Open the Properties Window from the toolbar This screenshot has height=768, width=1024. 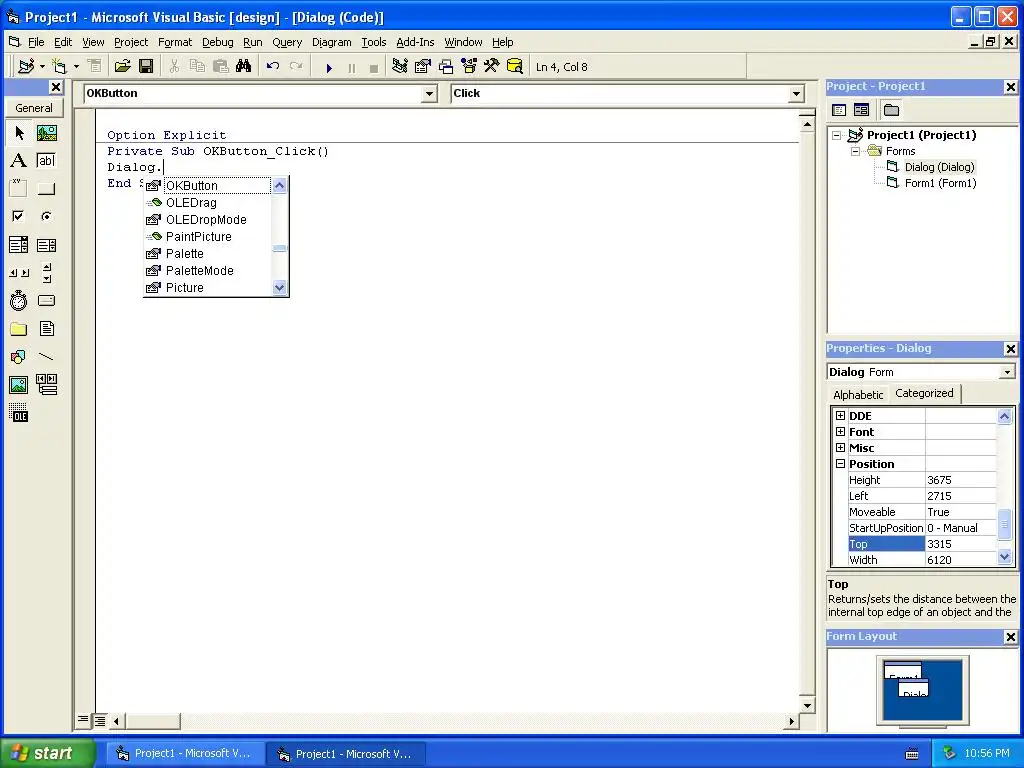(423, 66)
